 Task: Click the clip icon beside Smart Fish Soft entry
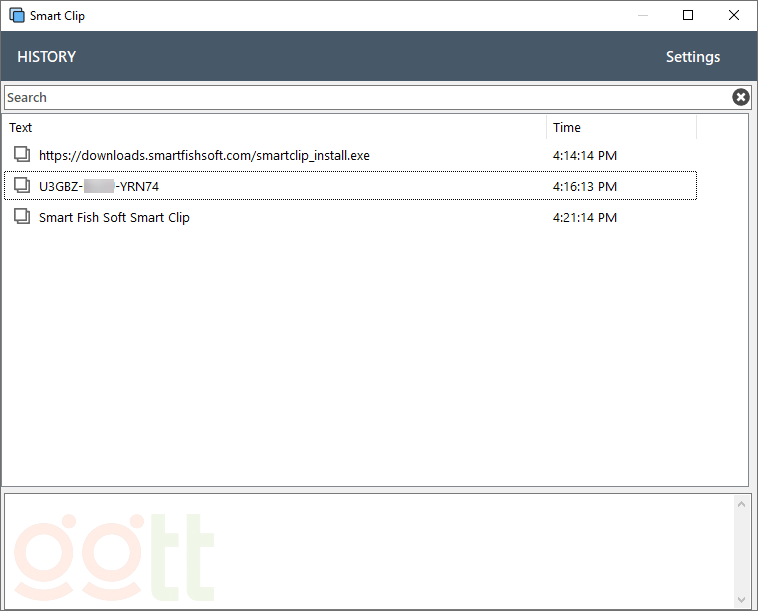pos(22,216)
